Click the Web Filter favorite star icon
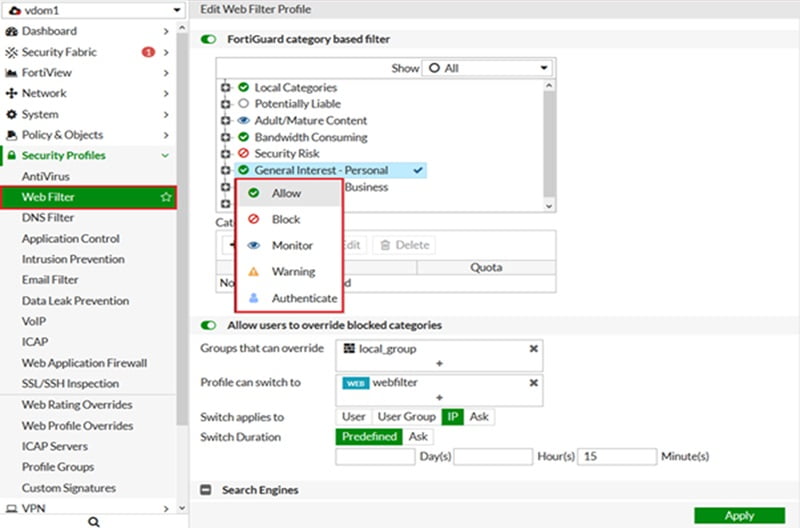This screenshot has height=528, width=800. click(x=166, y=198)
